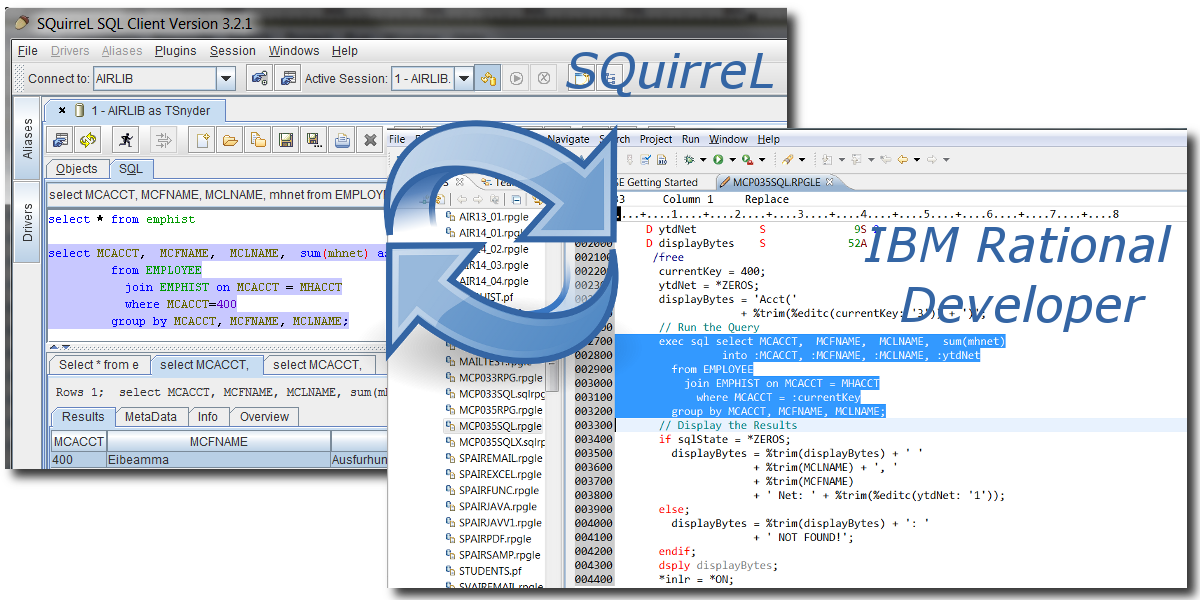Expand the External Tools dropdown arrow in Rational
Viewport: 1200px width, 600px height.
coord(764,159)
